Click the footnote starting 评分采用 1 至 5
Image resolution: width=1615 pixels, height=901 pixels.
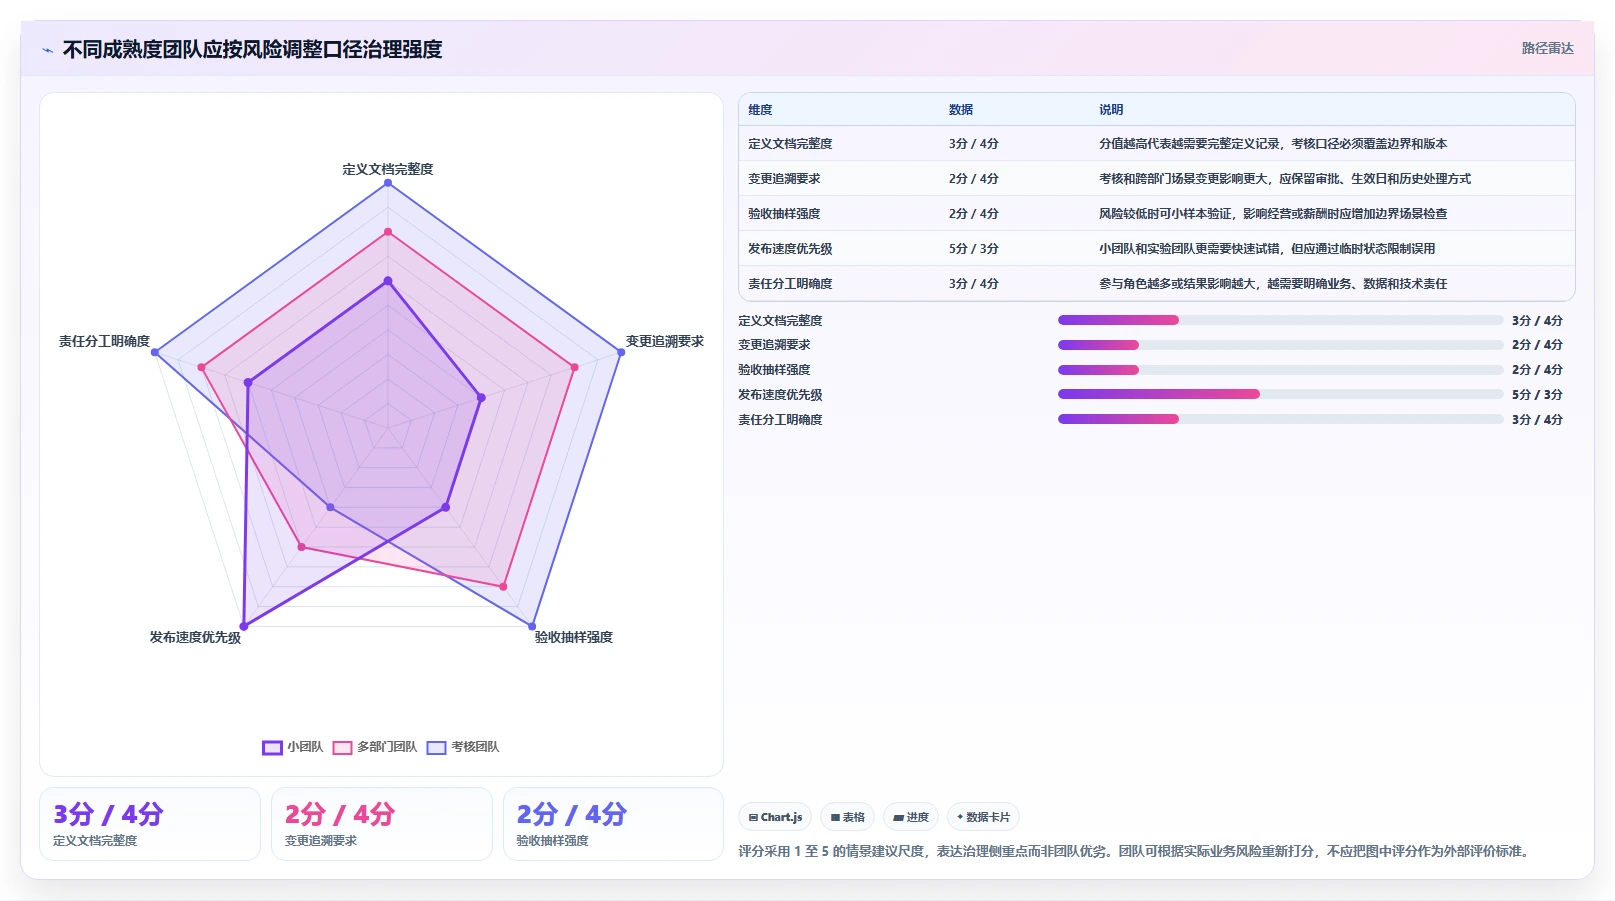pos(1135,852)
